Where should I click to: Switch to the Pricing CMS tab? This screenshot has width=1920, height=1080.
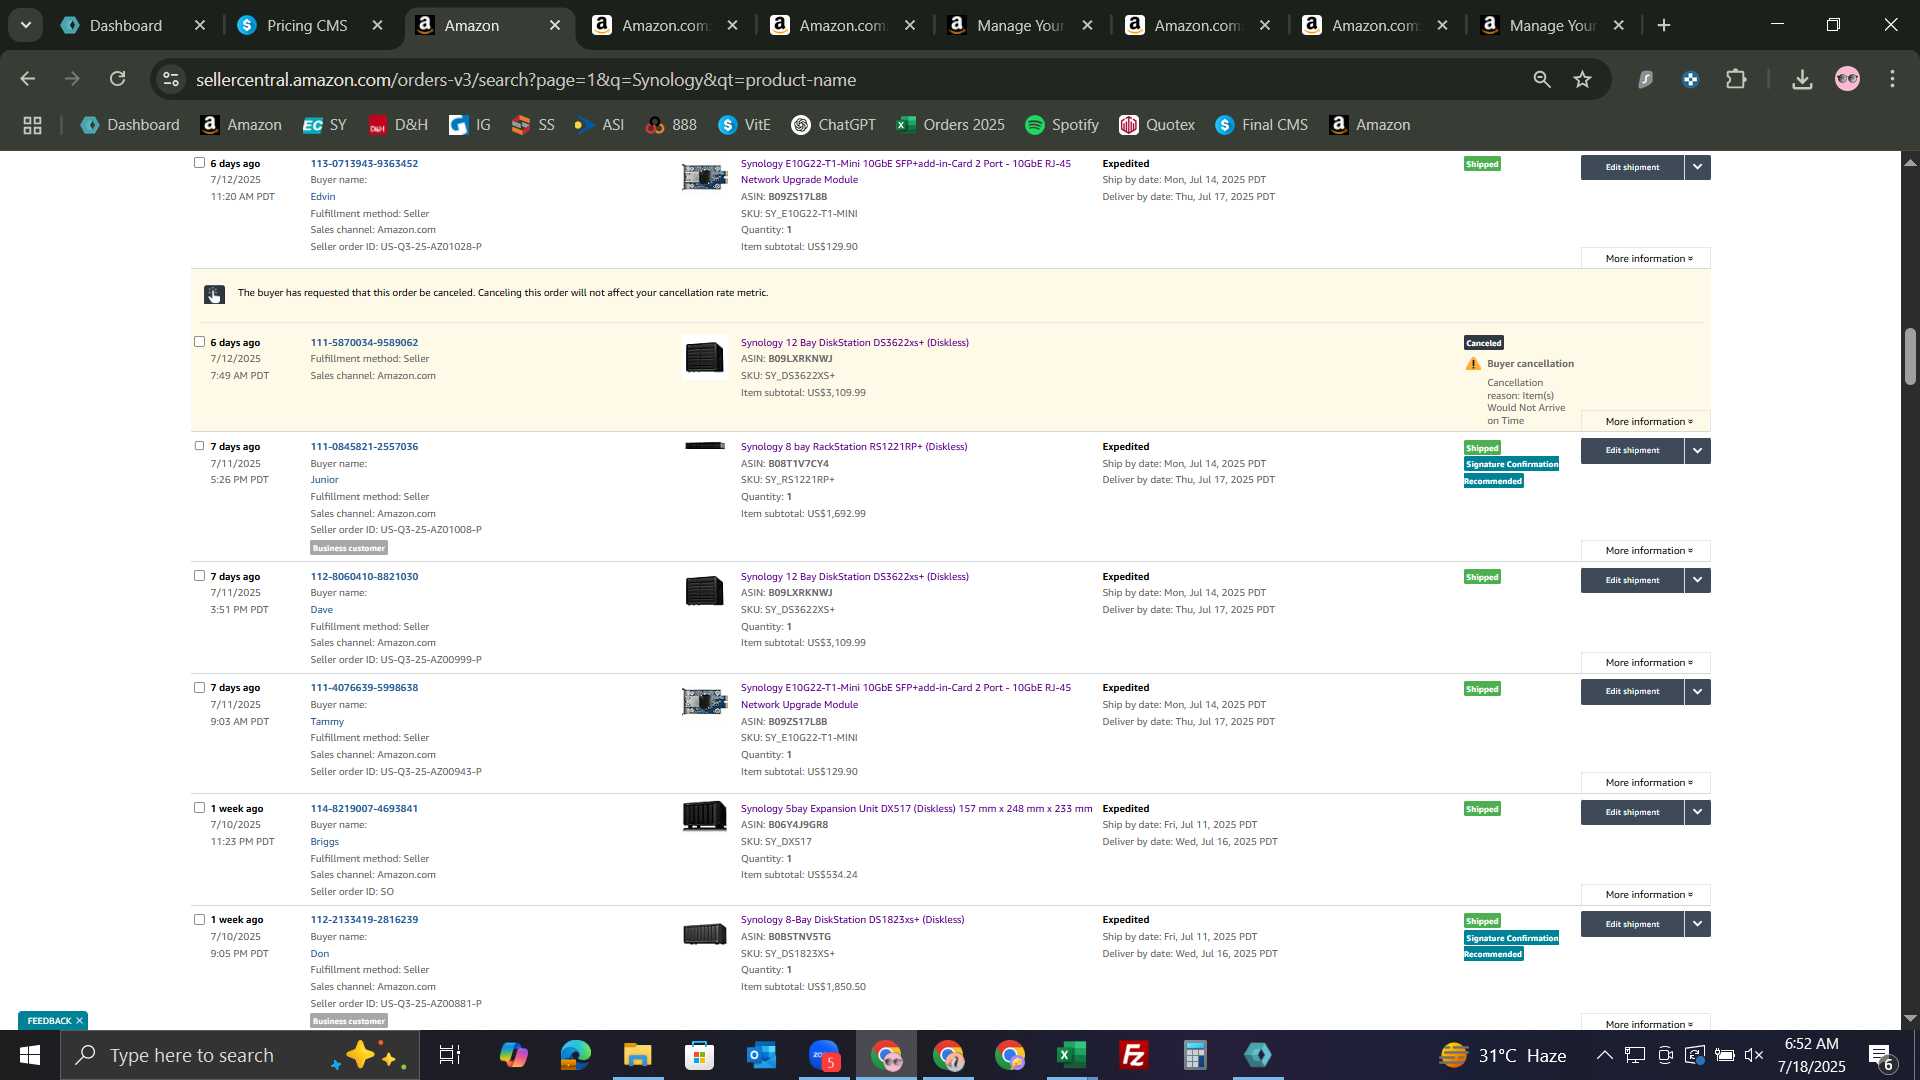(307, 25)
